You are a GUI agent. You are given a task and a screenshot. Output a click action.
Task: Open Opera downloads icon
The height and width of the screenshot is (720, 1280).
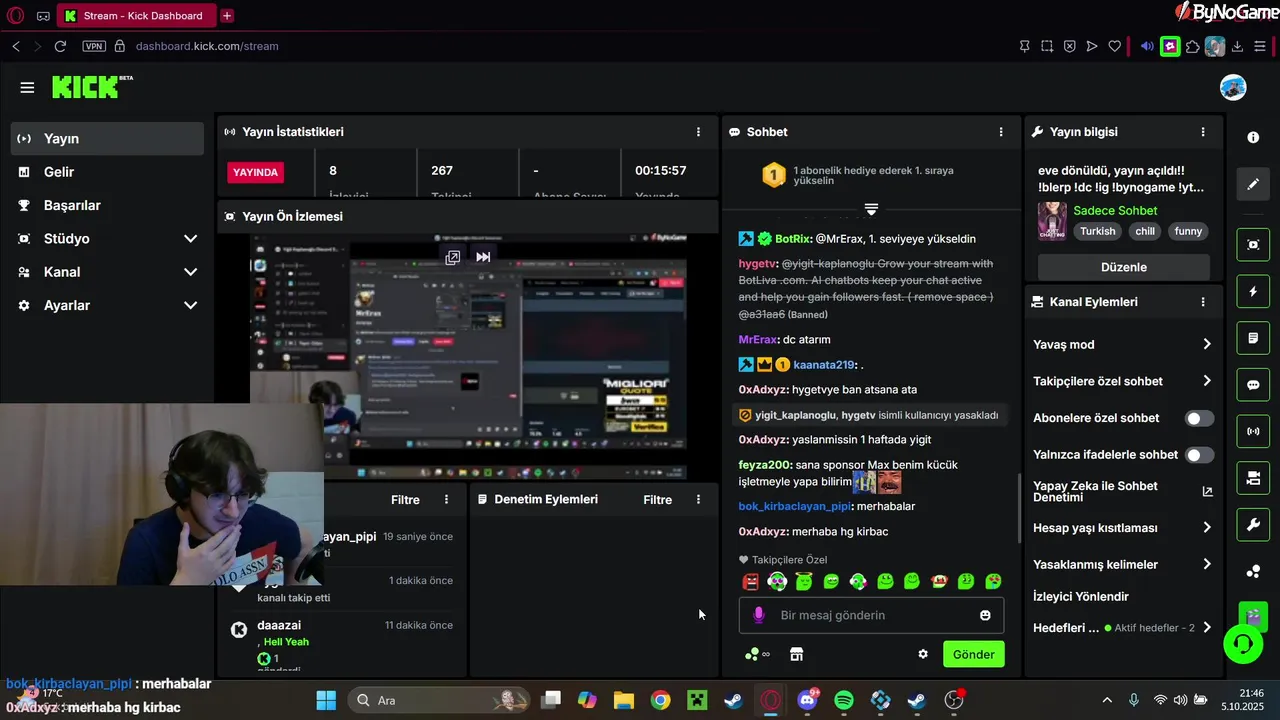pos(1237,46)
